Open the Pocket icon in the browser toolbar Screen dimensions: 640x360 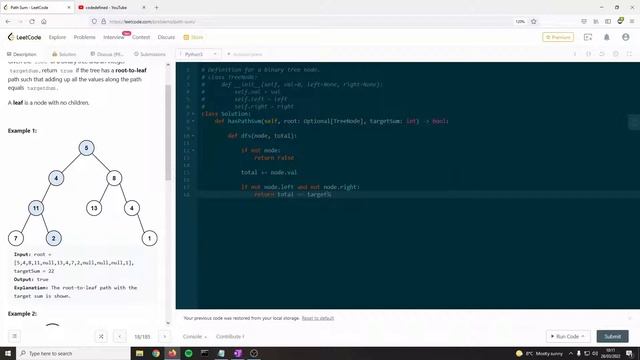click(x=584, y=21)
